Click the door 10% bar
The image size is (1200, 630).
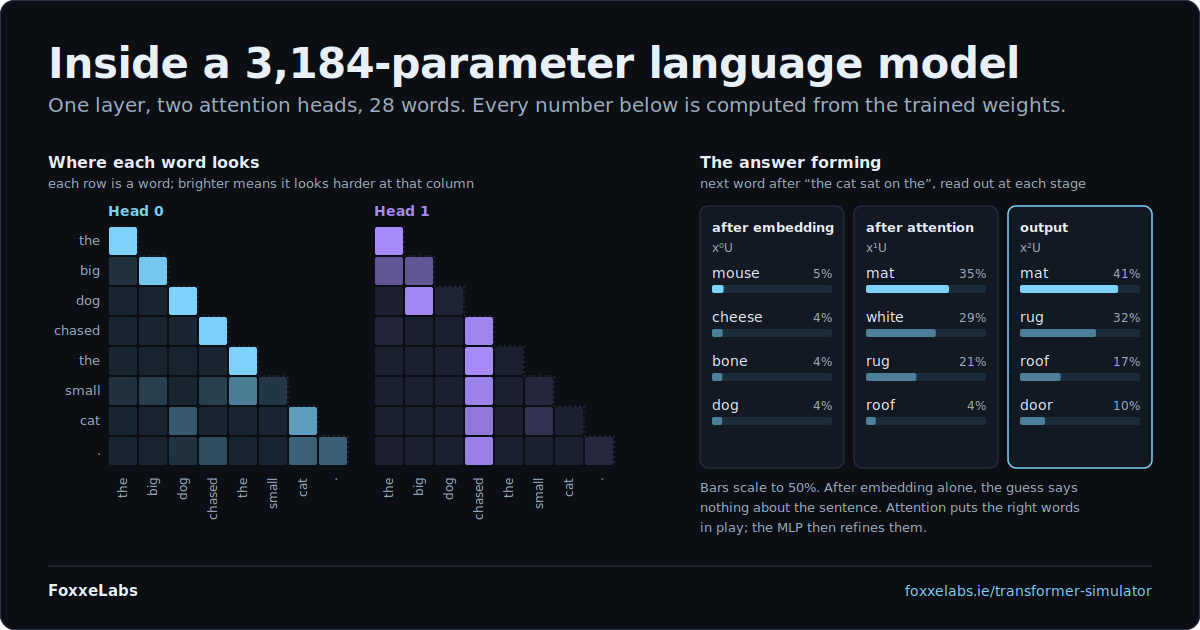click(x=1080, y=421)
